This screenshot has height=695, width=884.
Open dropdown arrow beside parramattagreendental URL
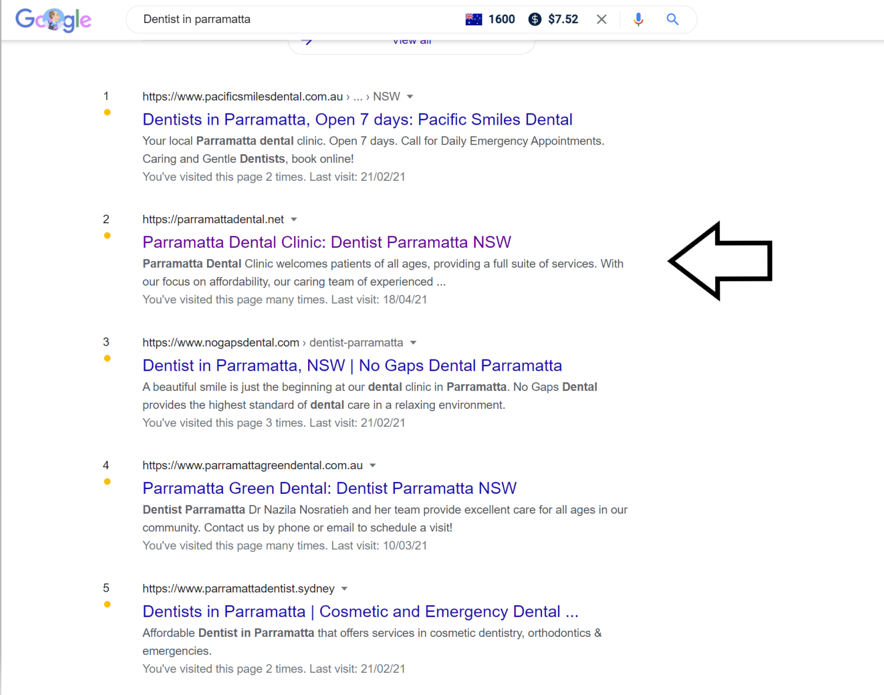(373, 466)
